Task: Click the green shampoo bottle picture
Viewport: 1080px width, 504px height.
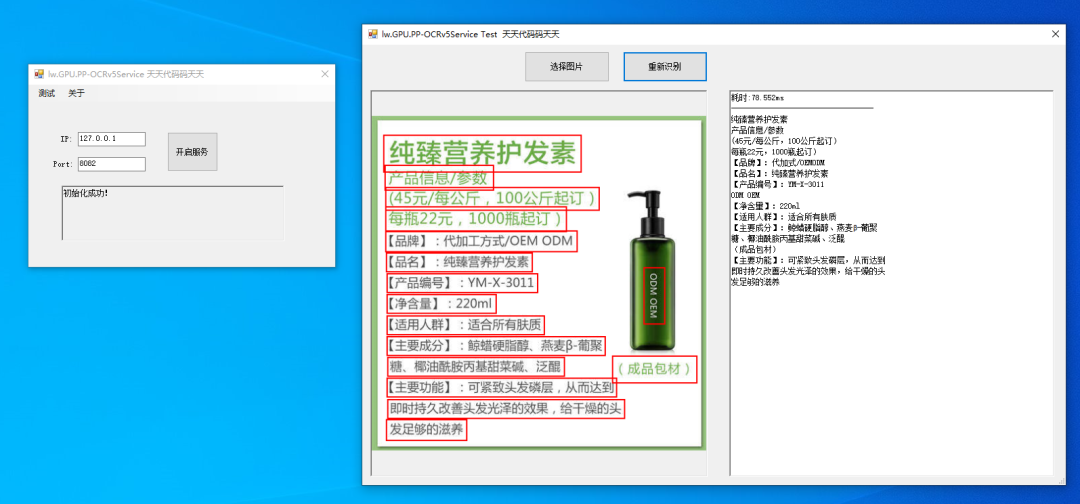Action: pos(652,271)
